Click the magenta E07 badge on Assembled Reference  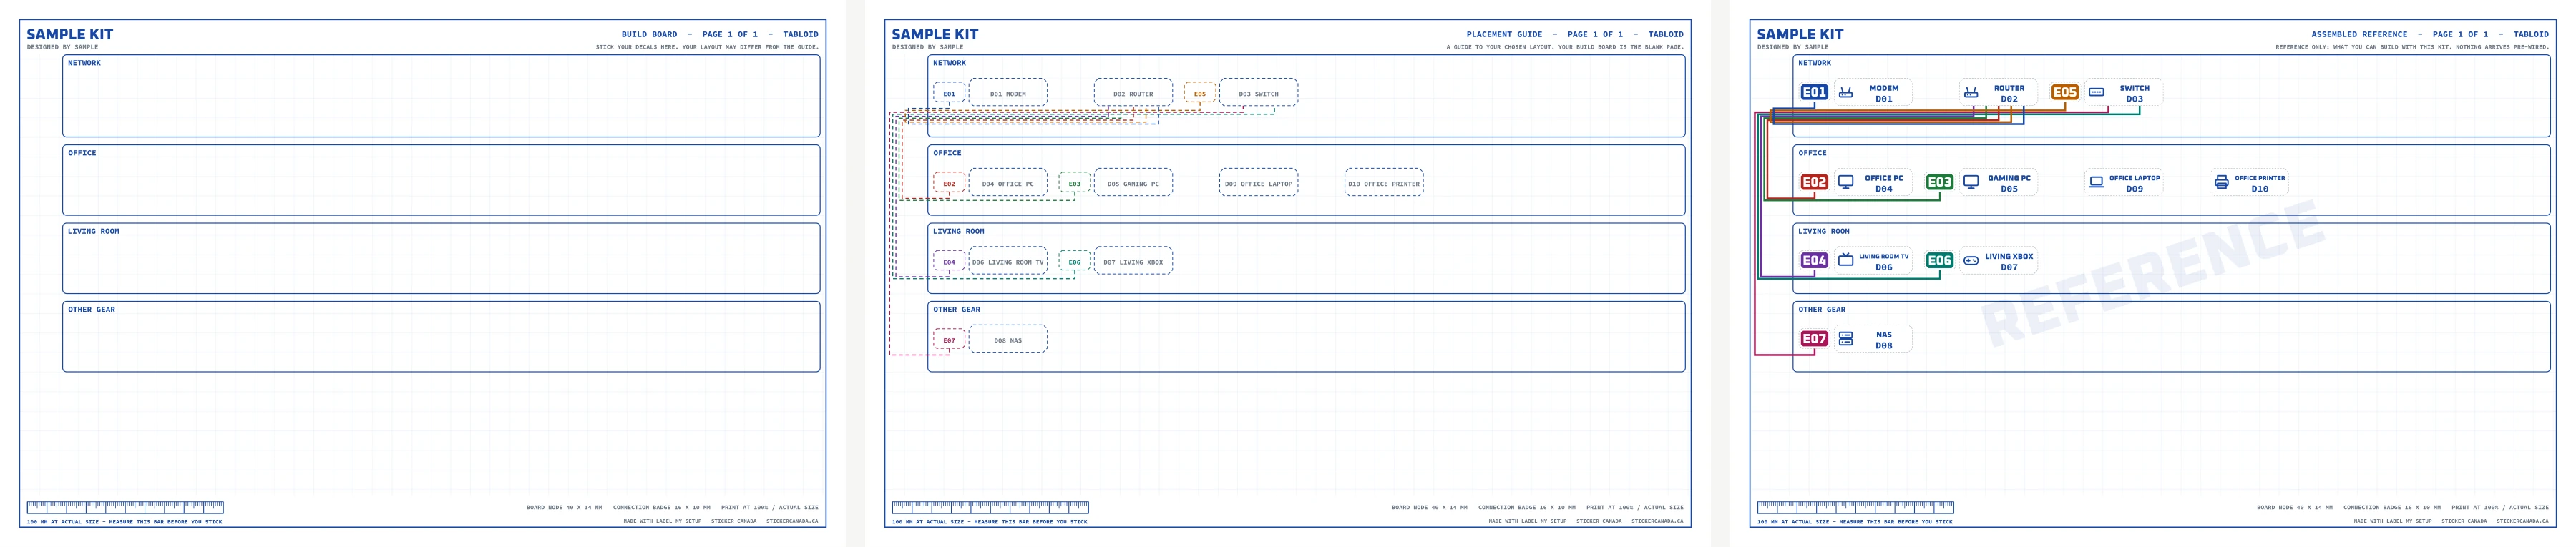pos(1814,339)
